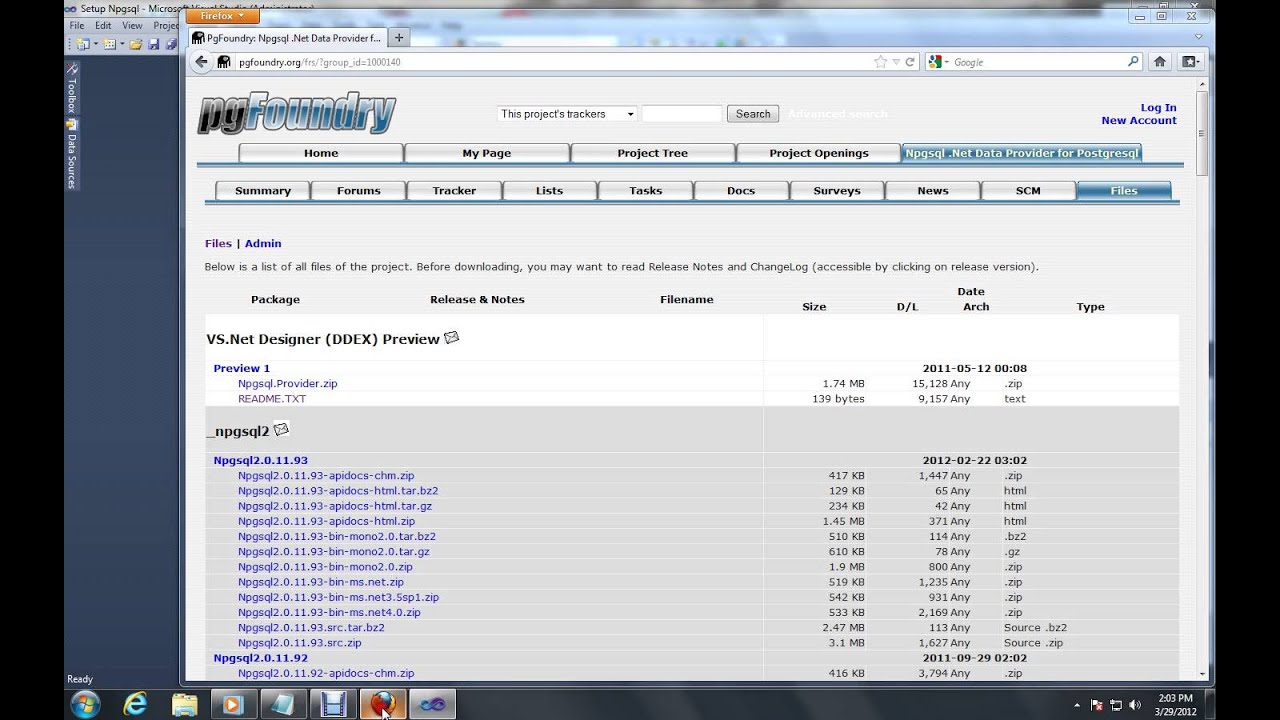Select the Summary project tab
Viewport: 1280px width, 720px height.
coord(263,191)
